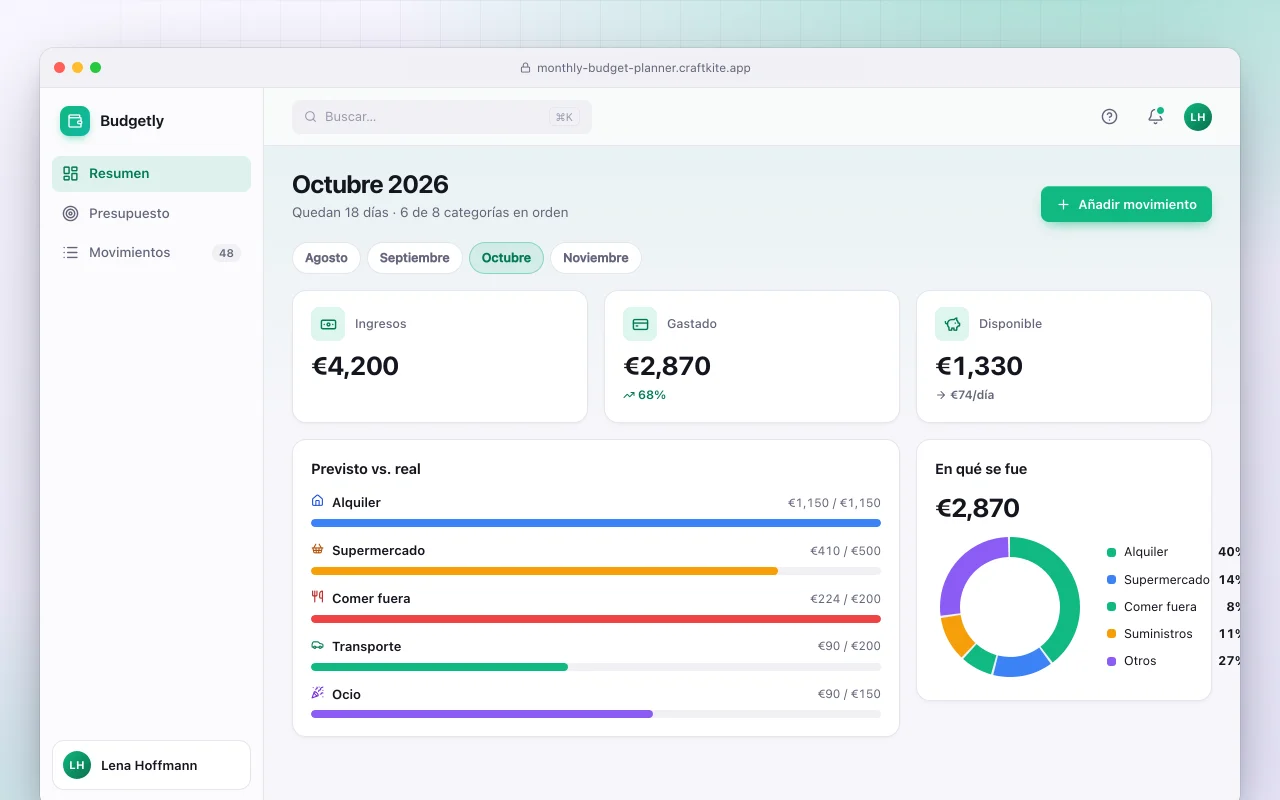Open Movimientos in sidebar
Image resolution: width=1280 pixels, height=800 pixels.
point(151,253)
